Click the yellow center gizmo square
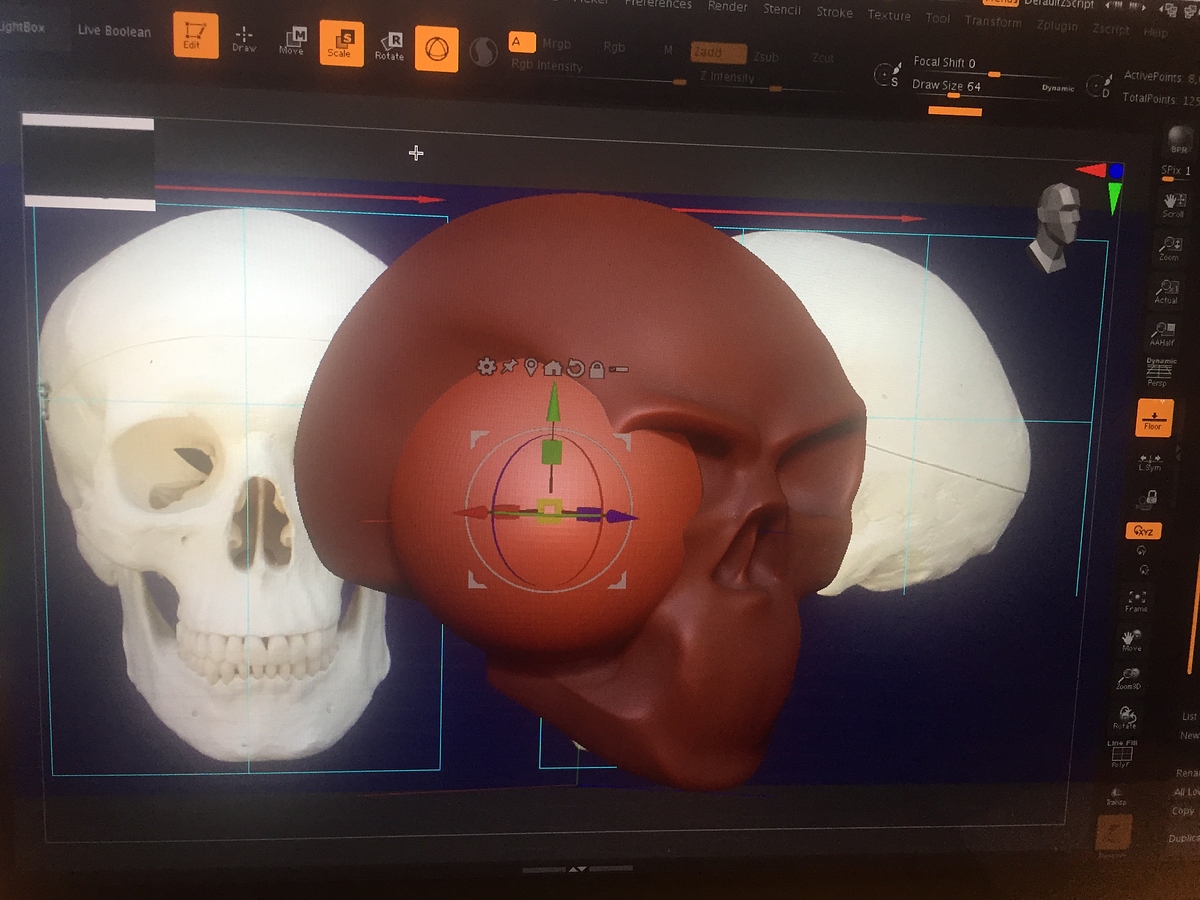This screenshot has width=1200, height=900. (548, 512)
